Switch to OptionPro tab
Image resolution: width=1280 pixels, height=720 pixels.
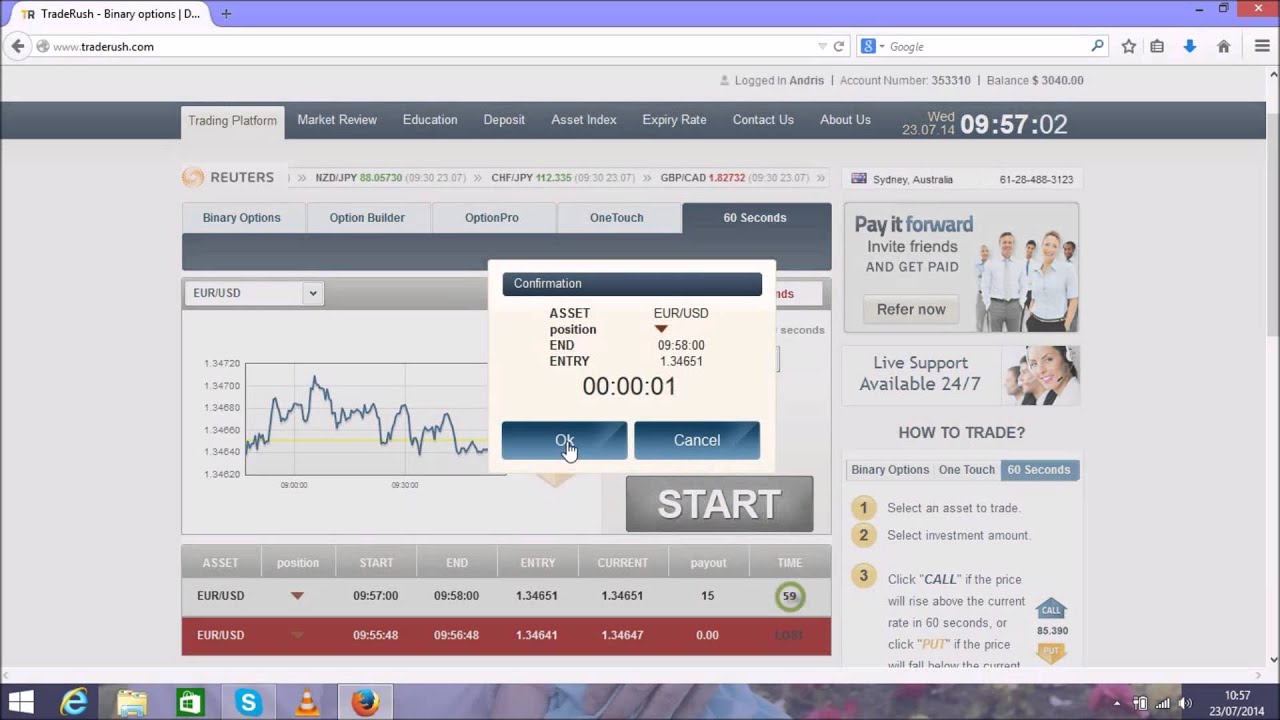[x=492, y=218]
